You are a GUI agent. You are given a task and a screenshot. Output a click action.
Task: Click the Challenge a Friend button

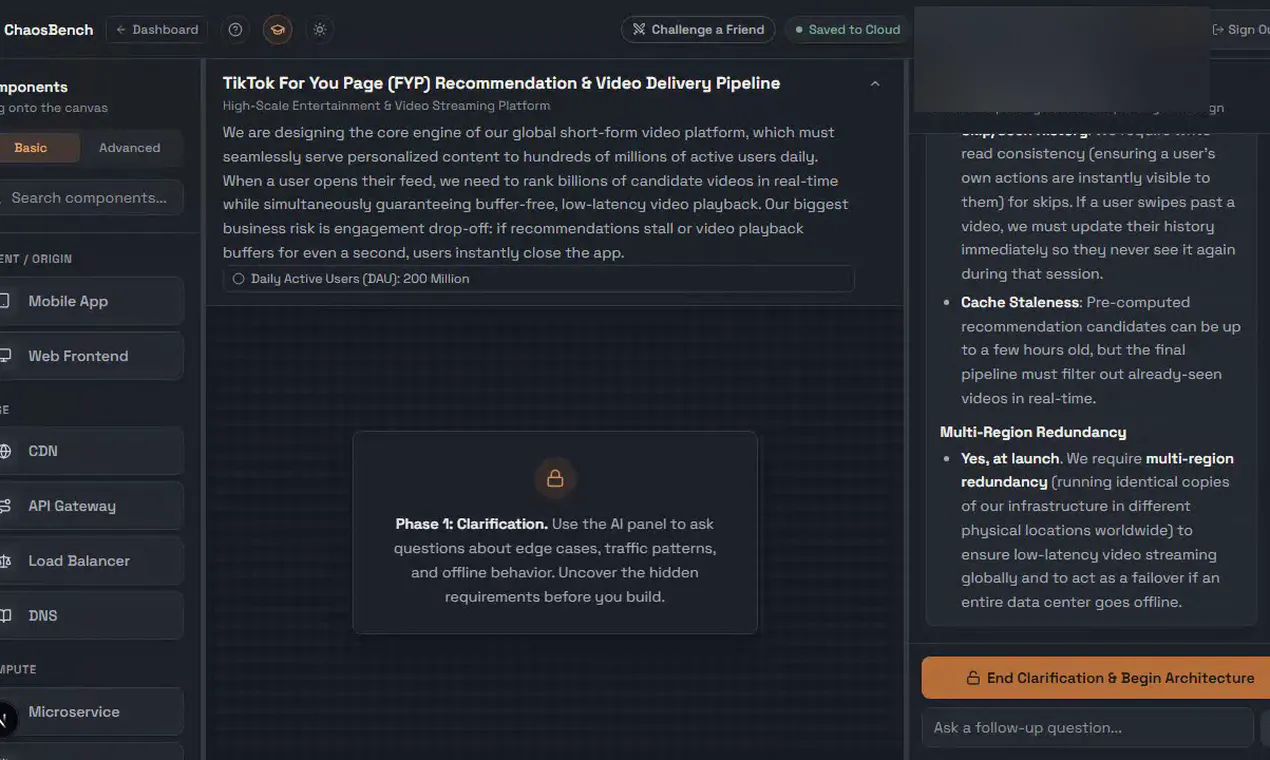pyautogui.click(x=698, y=30)
